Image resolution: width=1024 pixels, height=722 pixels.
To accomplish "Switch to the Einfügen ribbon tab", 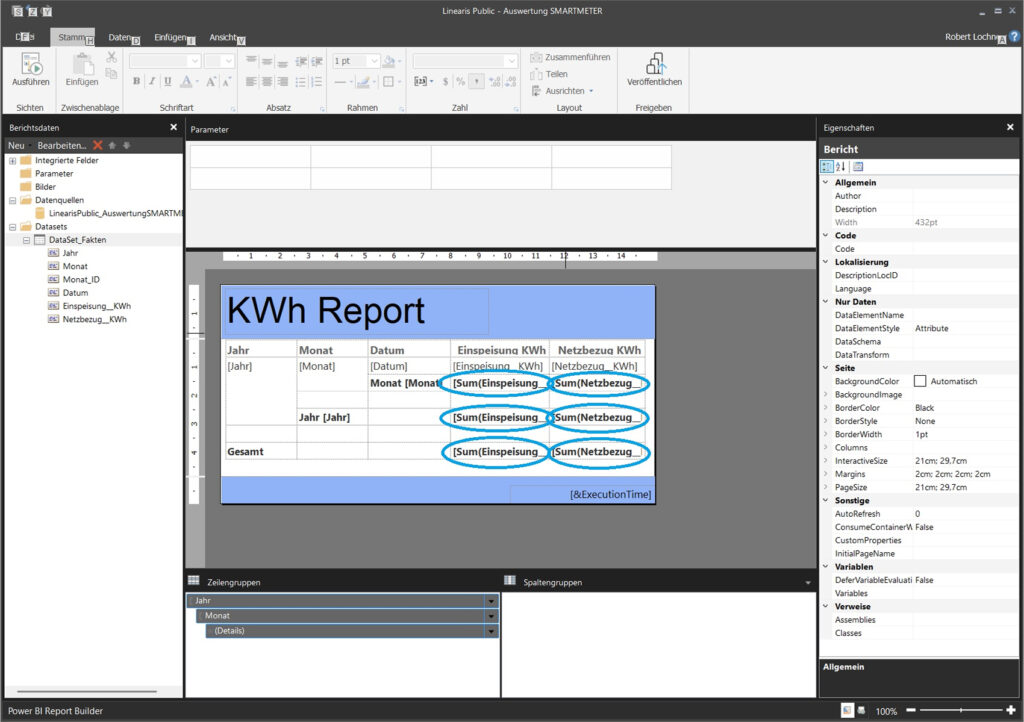I will point(170,37).
